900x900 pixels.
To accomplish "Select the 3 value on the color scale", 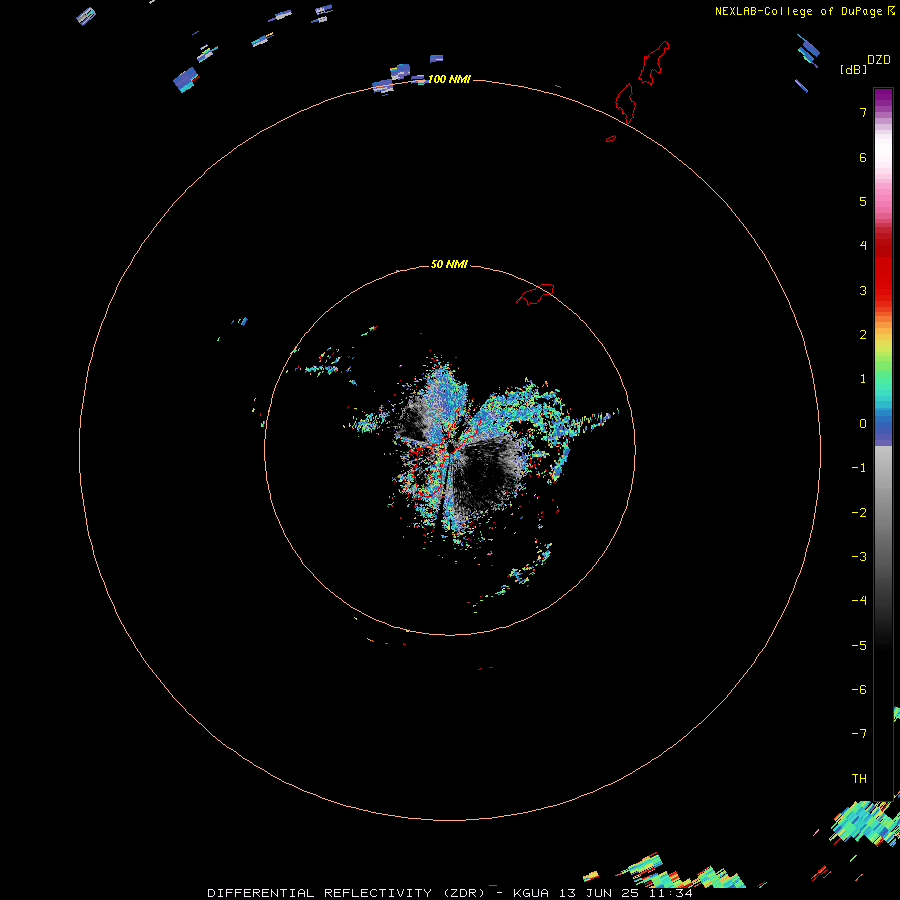I will (x=863, y=290).
